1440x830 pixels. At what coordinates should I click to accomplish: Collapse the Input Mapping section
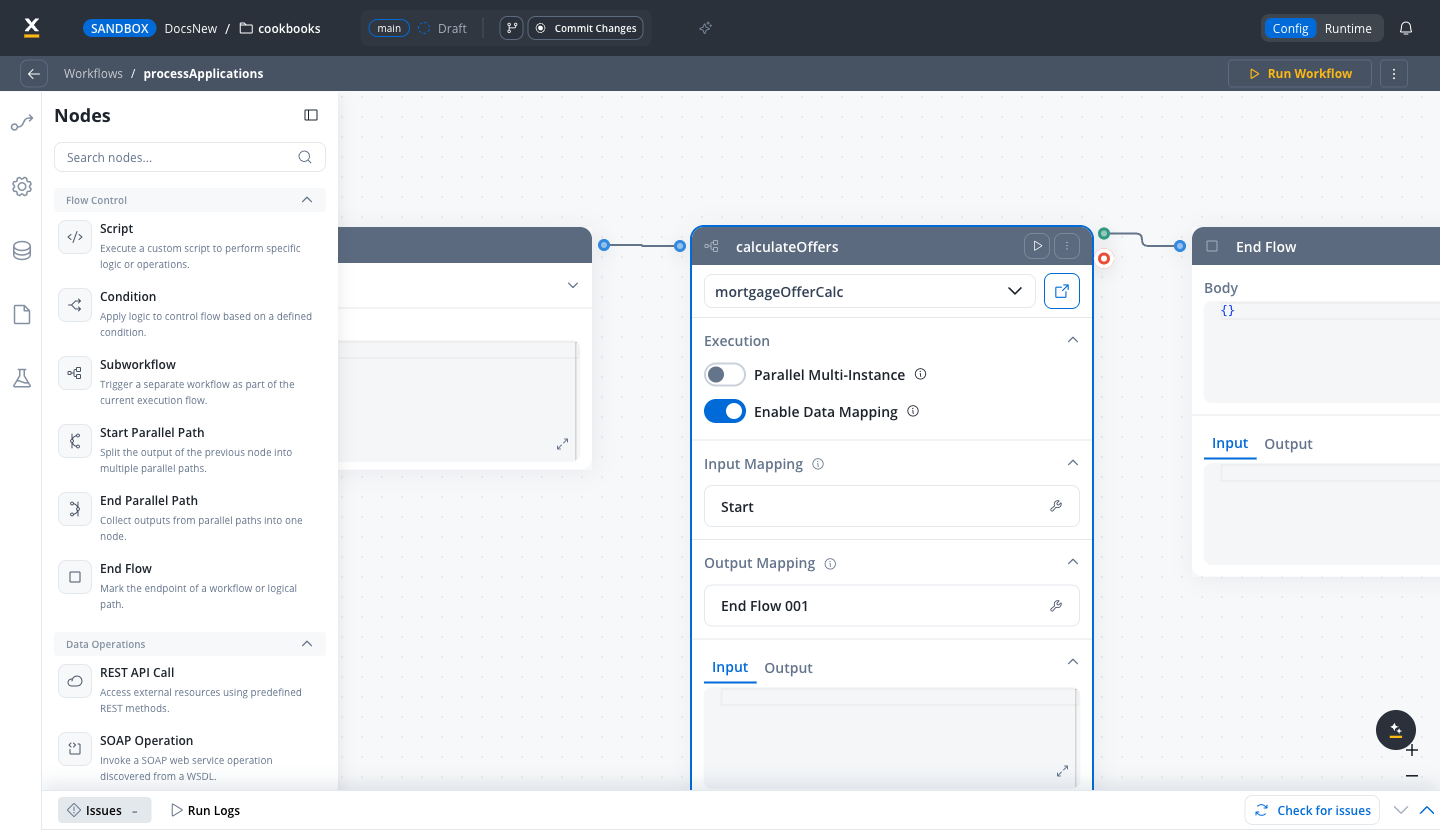(1072, 463)
